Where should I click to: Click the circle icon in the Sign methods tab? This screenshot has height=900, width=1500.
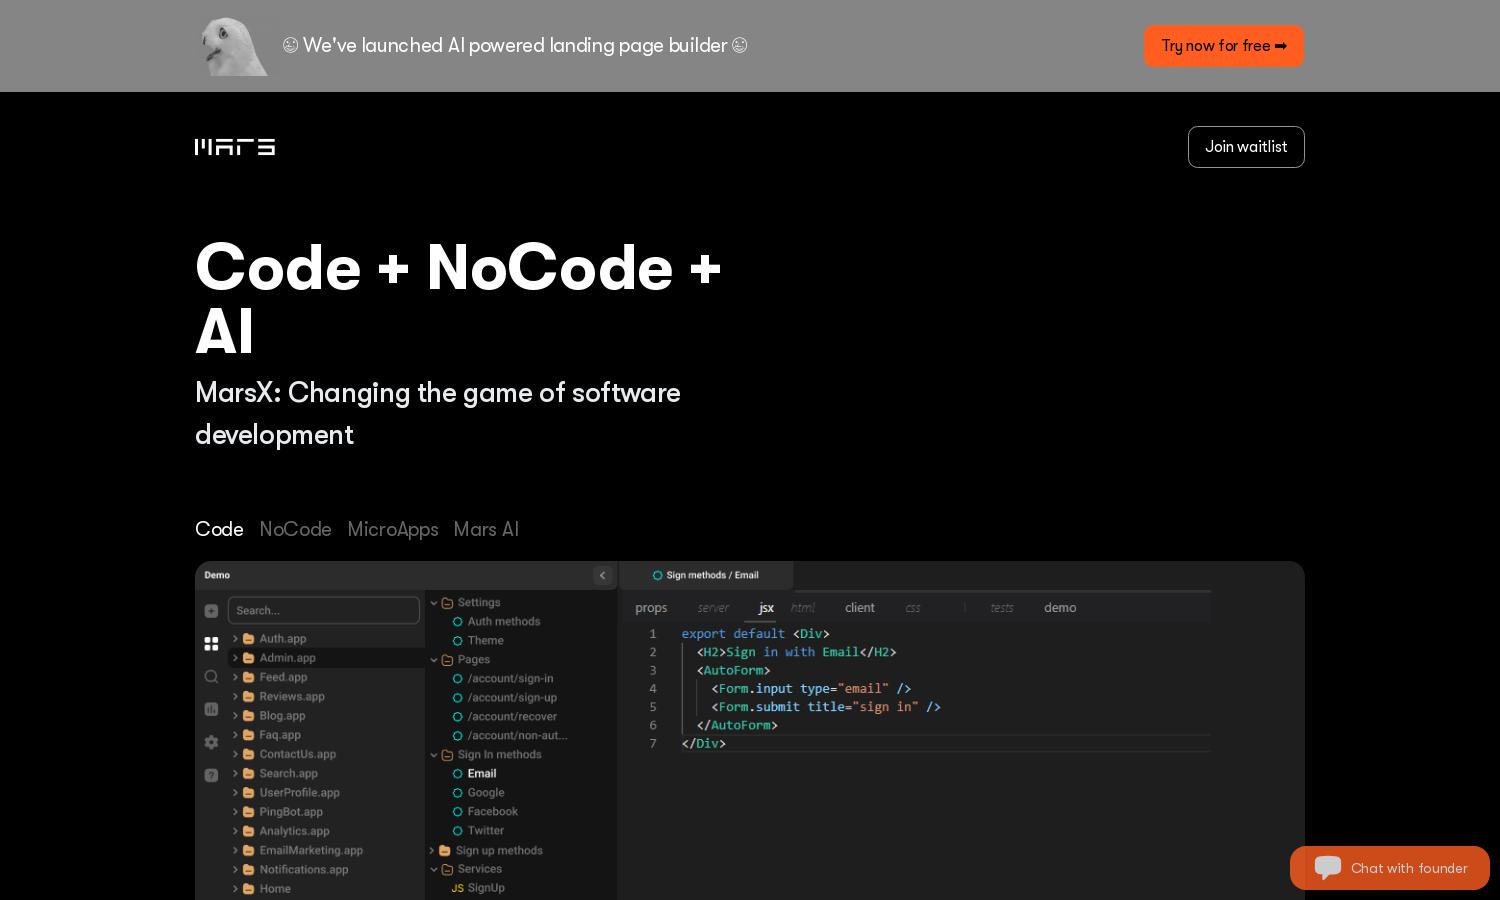coord(657,575)
